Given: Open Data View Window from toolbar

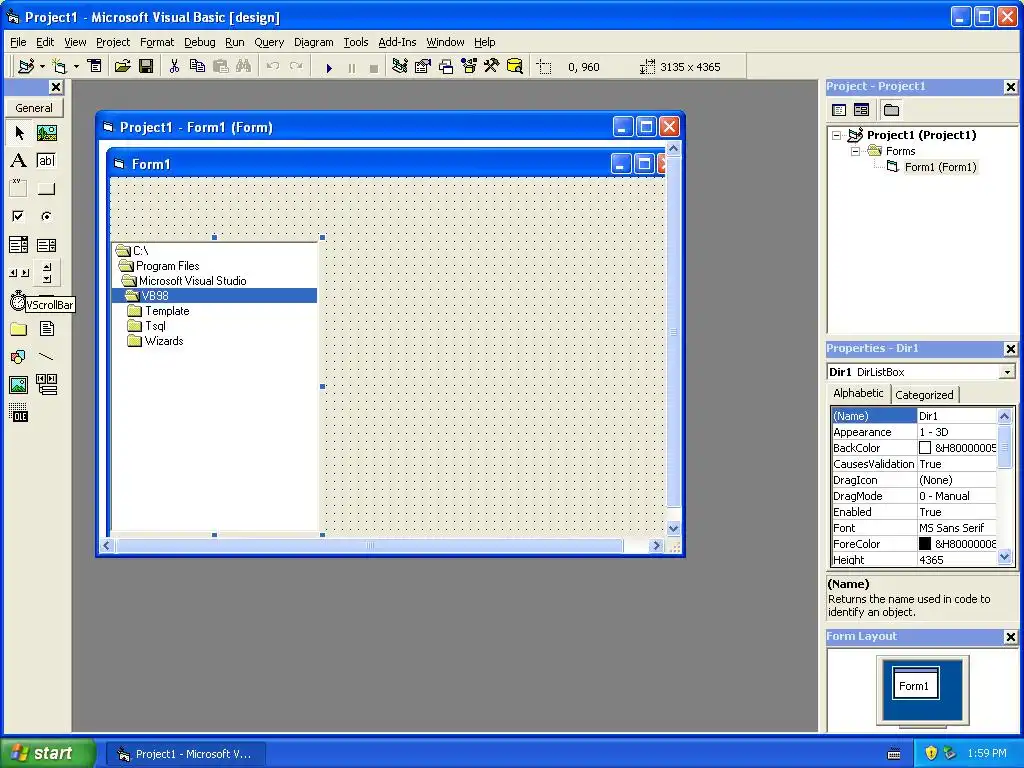Looking at the screenshot, I should tap(515, 66).
